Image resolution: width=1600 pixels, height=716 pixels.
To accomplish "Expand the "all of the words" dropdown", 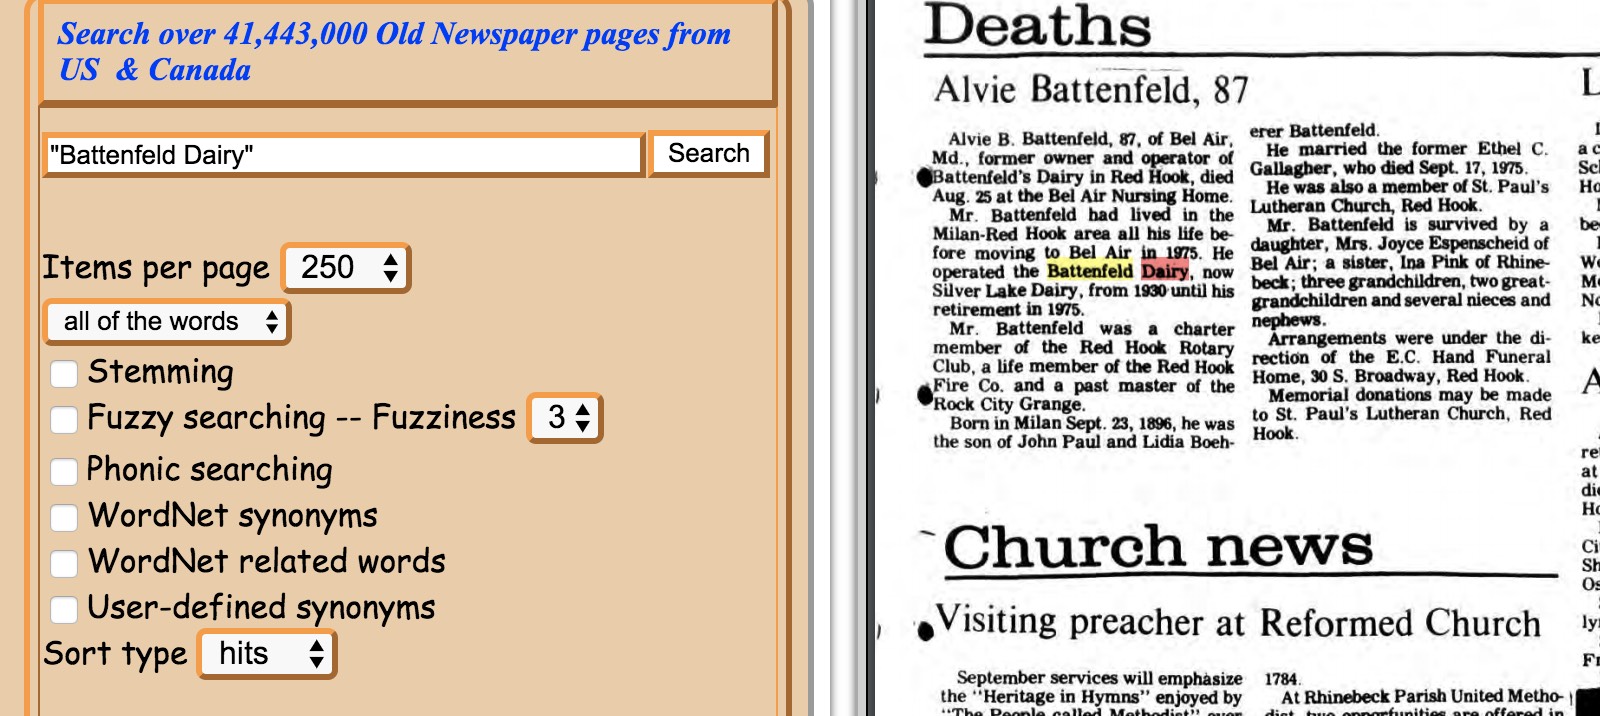I will [168, 322].
